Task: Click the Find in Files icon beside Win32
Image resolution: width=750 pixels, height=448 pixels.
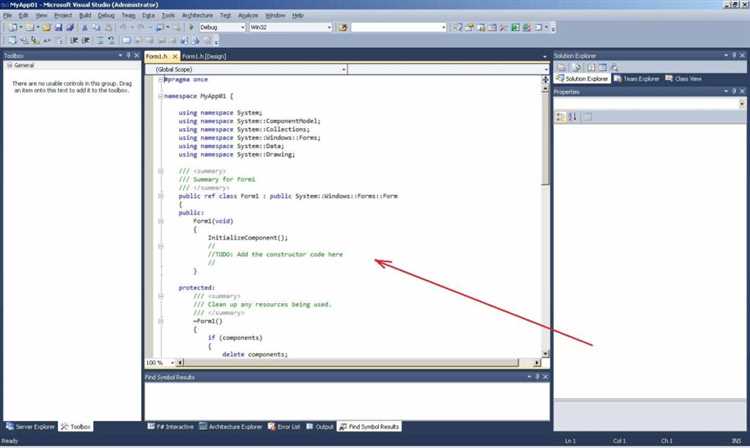Action: [342, 27]
